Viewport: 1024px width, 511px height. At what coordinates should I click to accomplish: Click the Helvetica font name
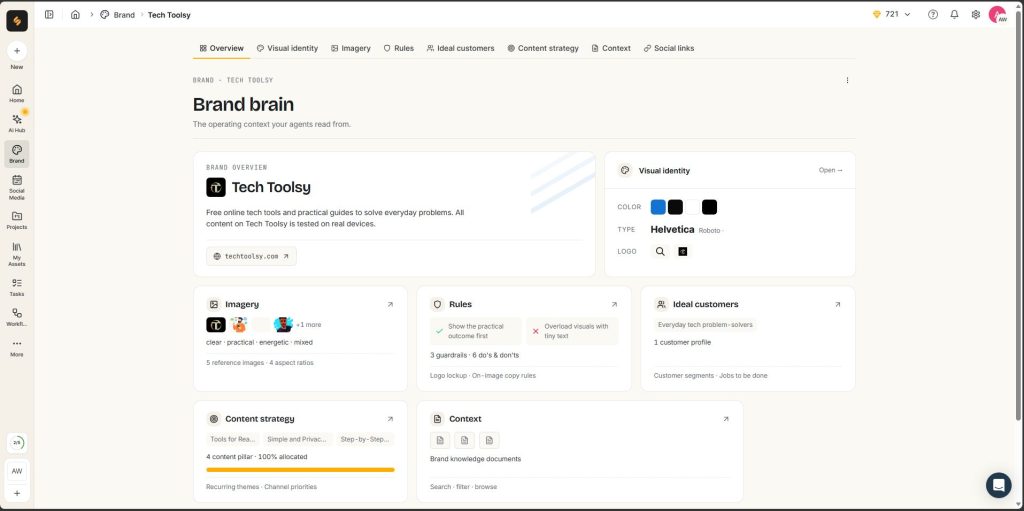tap(672, 229)
